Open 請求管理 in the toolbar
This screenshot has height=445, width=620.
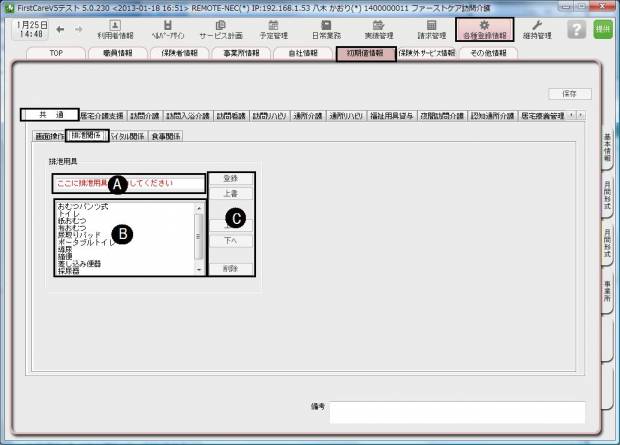pyautogui.click(x=431, y=29)
